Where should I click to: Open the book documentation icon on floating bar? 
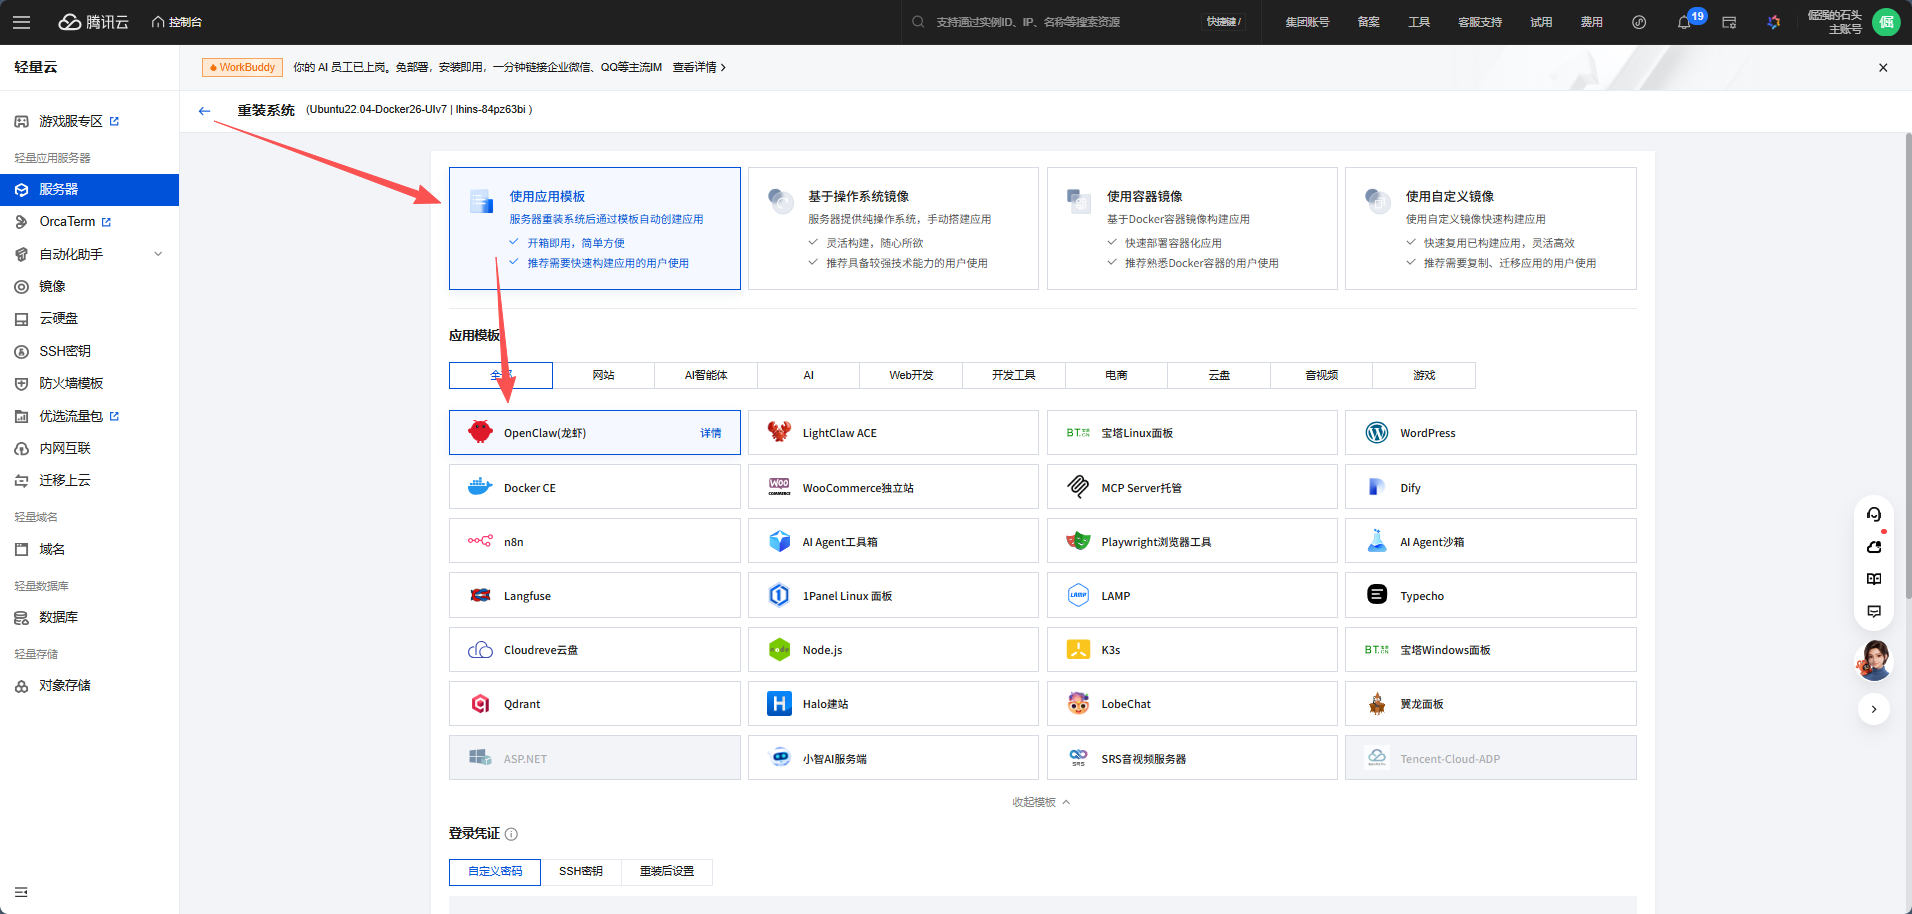tap(1874, 579)
